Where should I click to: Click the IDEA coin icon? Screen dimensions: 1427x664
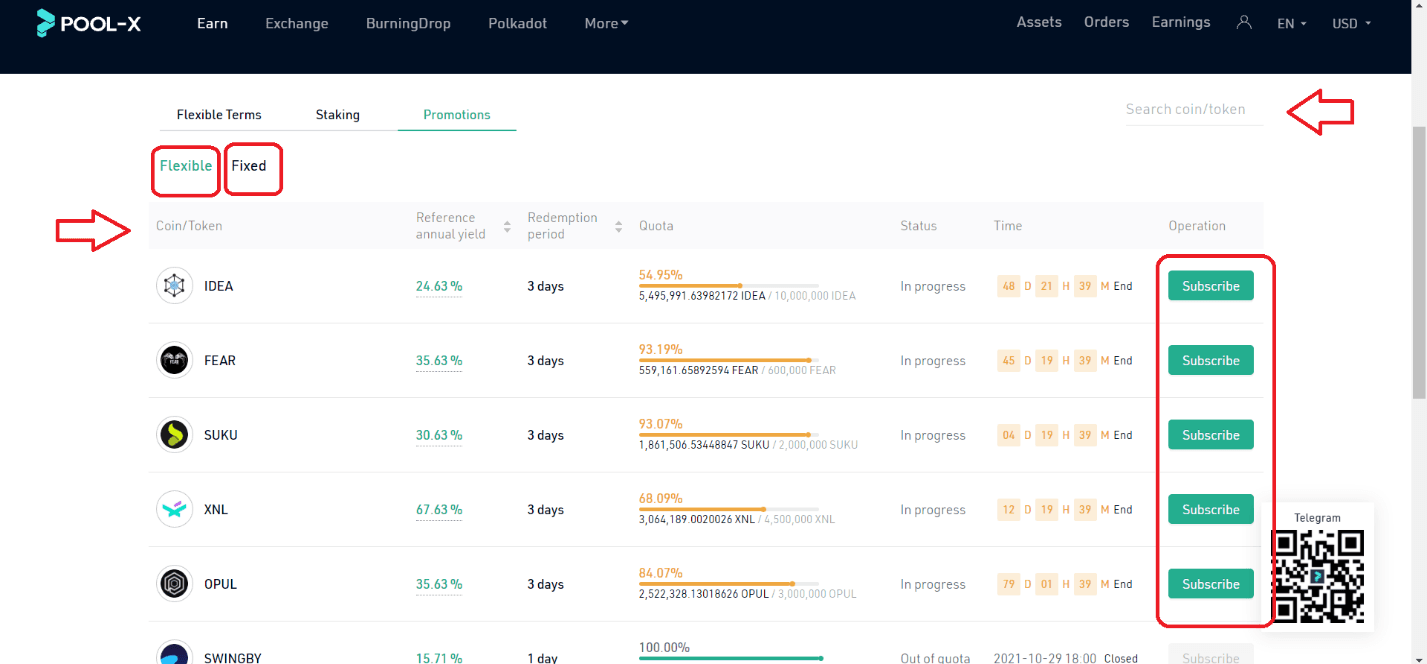pyautogui.click(x=175, y=286)
